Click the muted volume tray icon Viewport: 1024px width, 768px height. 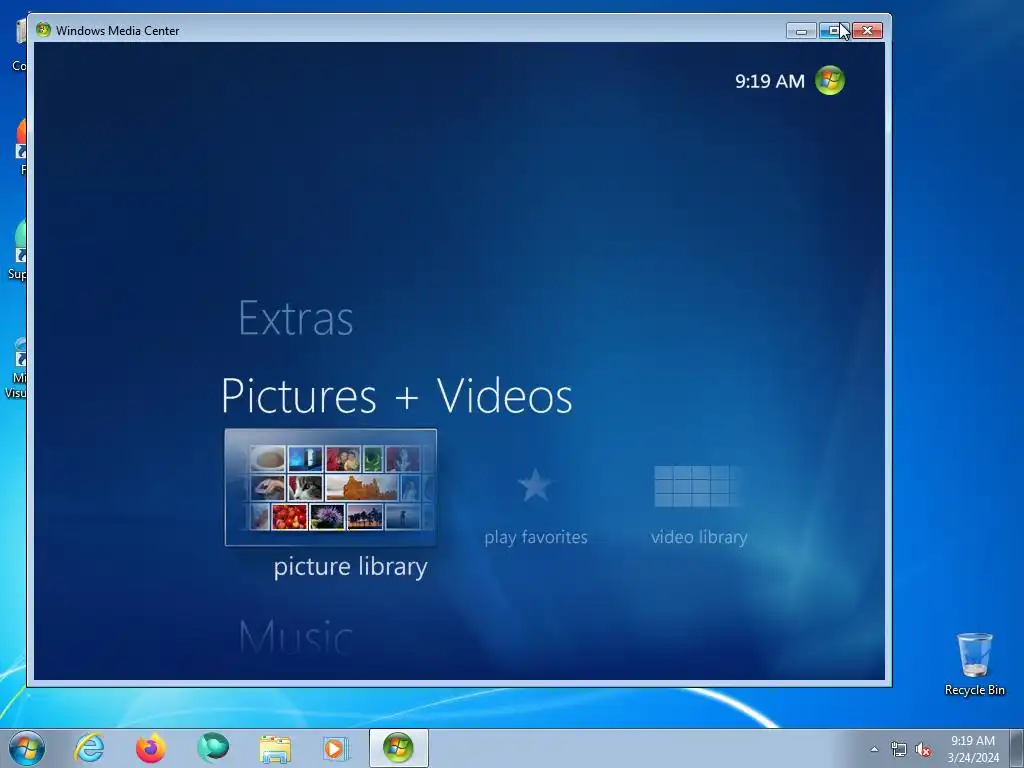click(x=923, y=749)
